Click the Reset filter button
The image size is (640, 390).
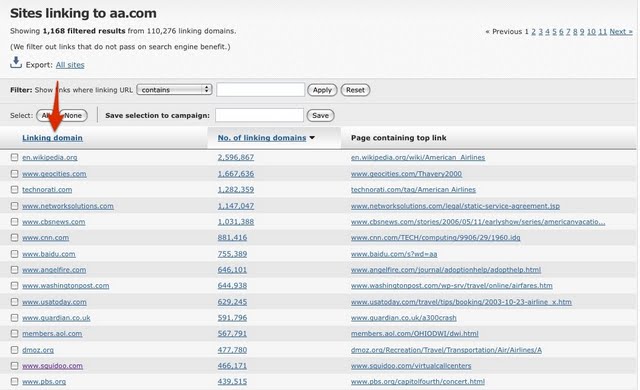pos(355,90)
